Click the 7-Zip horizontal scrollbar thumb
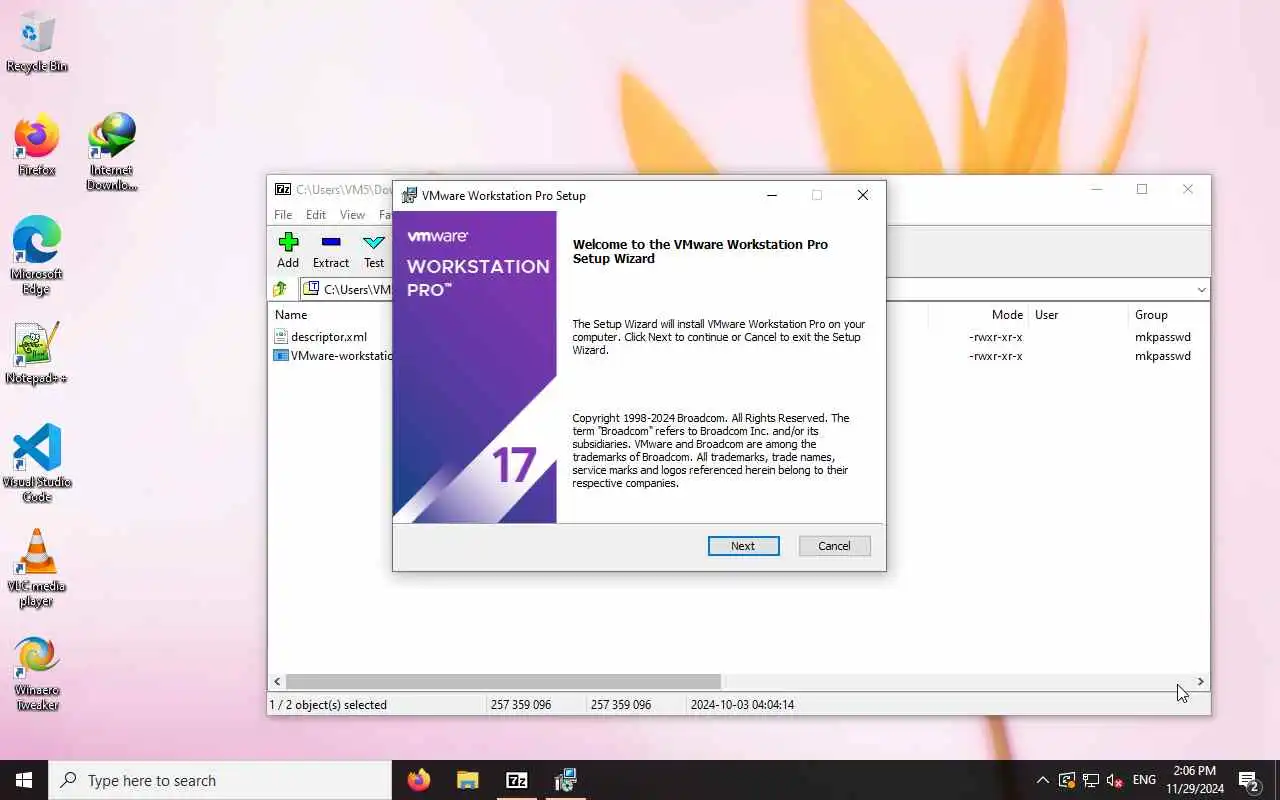1280x800 pixels. 503,682
